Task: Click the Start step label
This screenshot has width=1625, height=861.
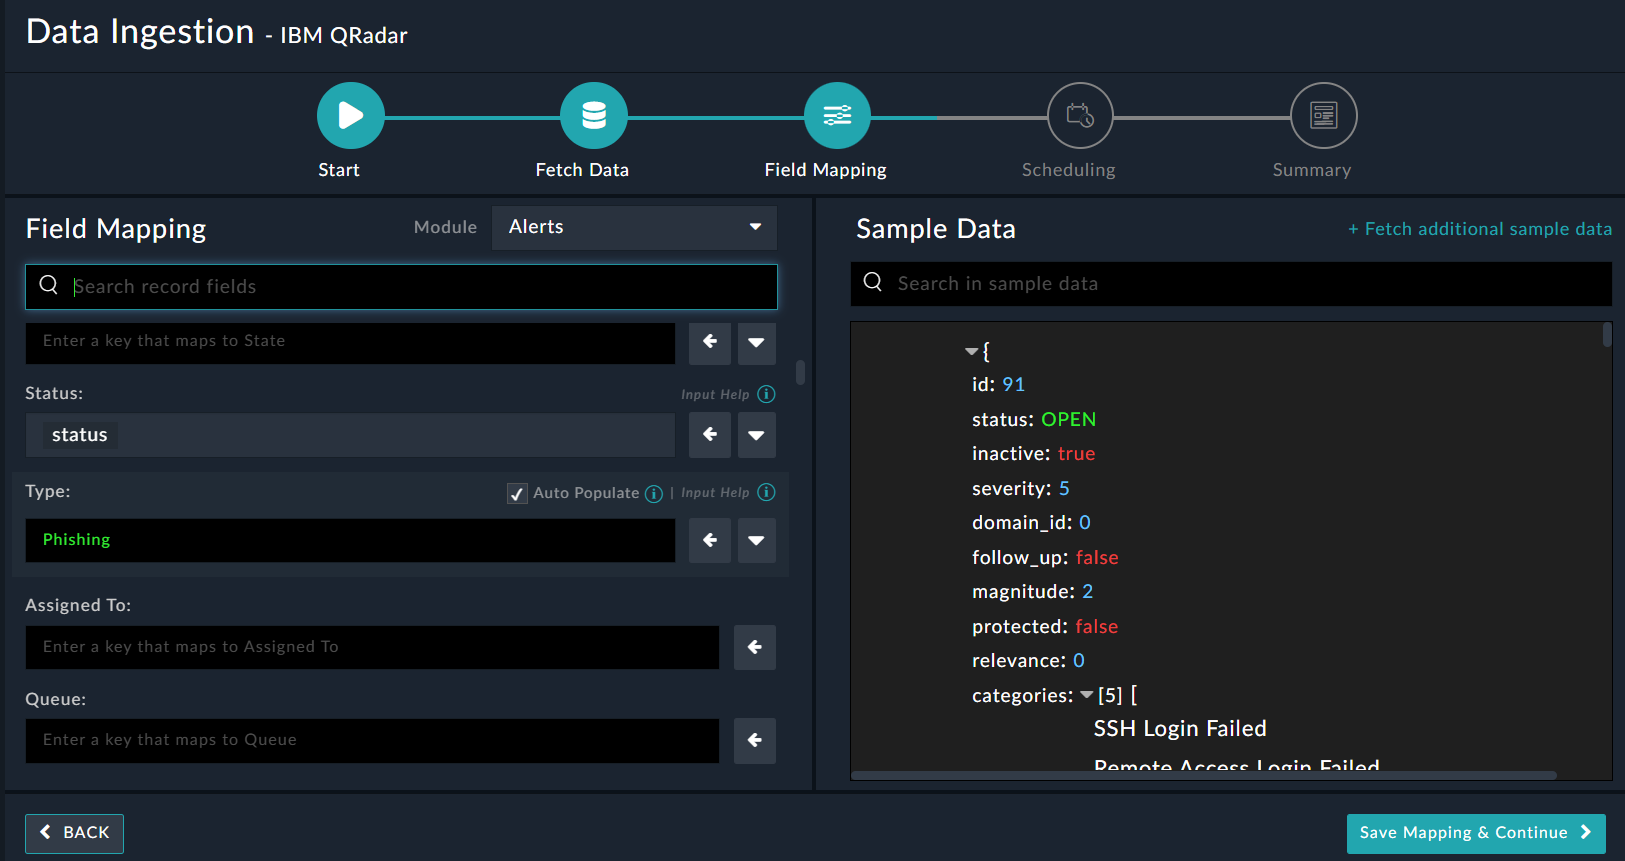Action: tap(339, 170)
